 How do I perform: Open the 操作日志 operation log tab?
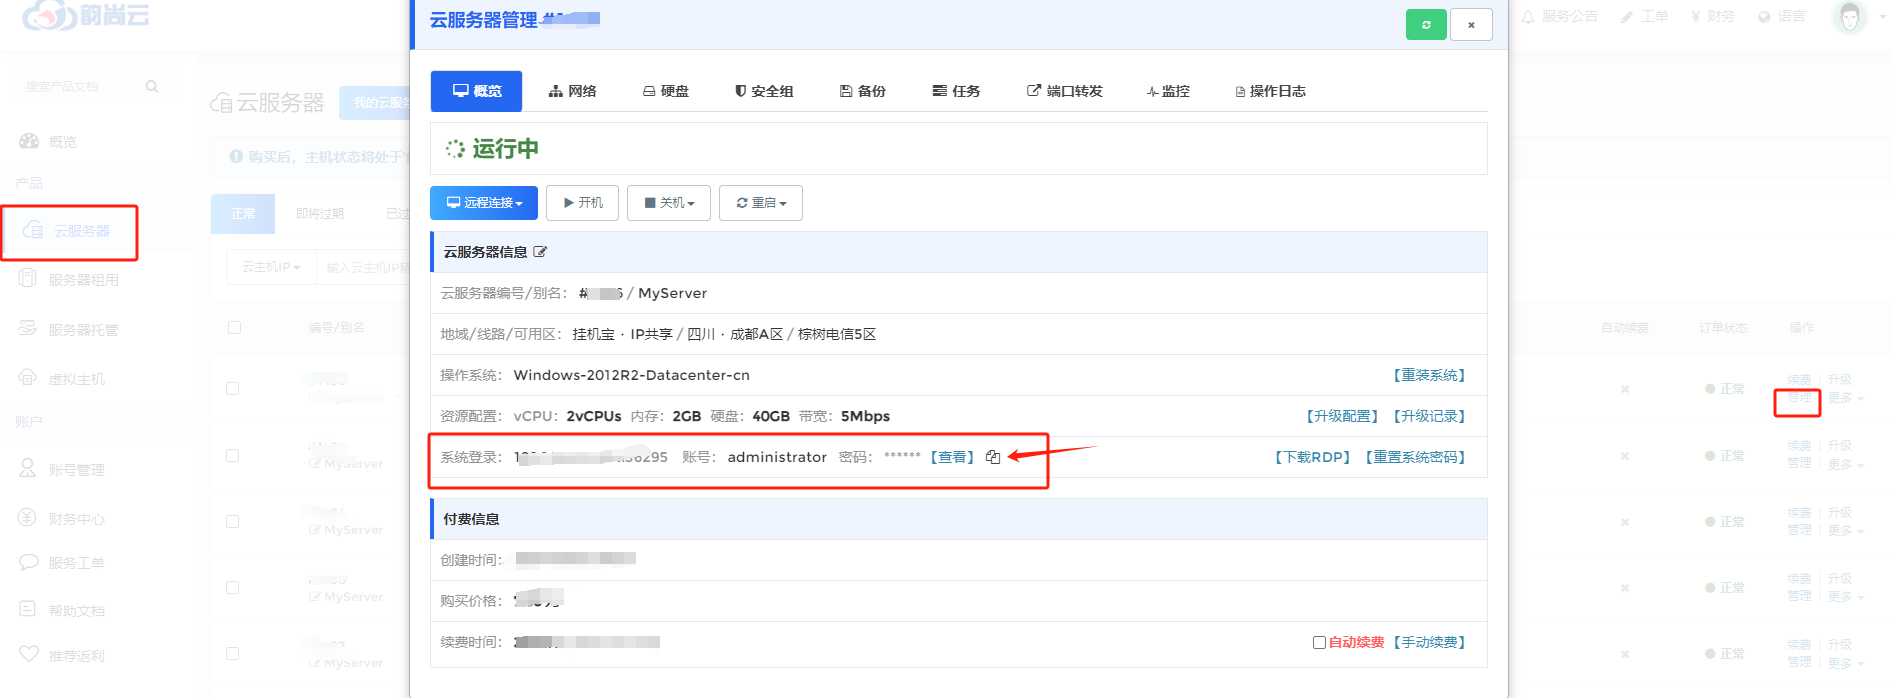pyautogui.click(x=1271, y=91)
